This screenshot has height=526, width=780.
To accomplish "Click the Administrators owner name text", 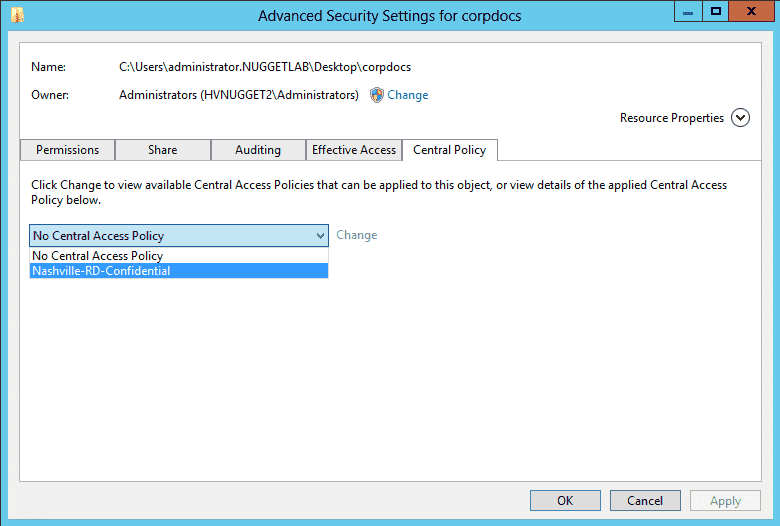I will tap(239, 95).
